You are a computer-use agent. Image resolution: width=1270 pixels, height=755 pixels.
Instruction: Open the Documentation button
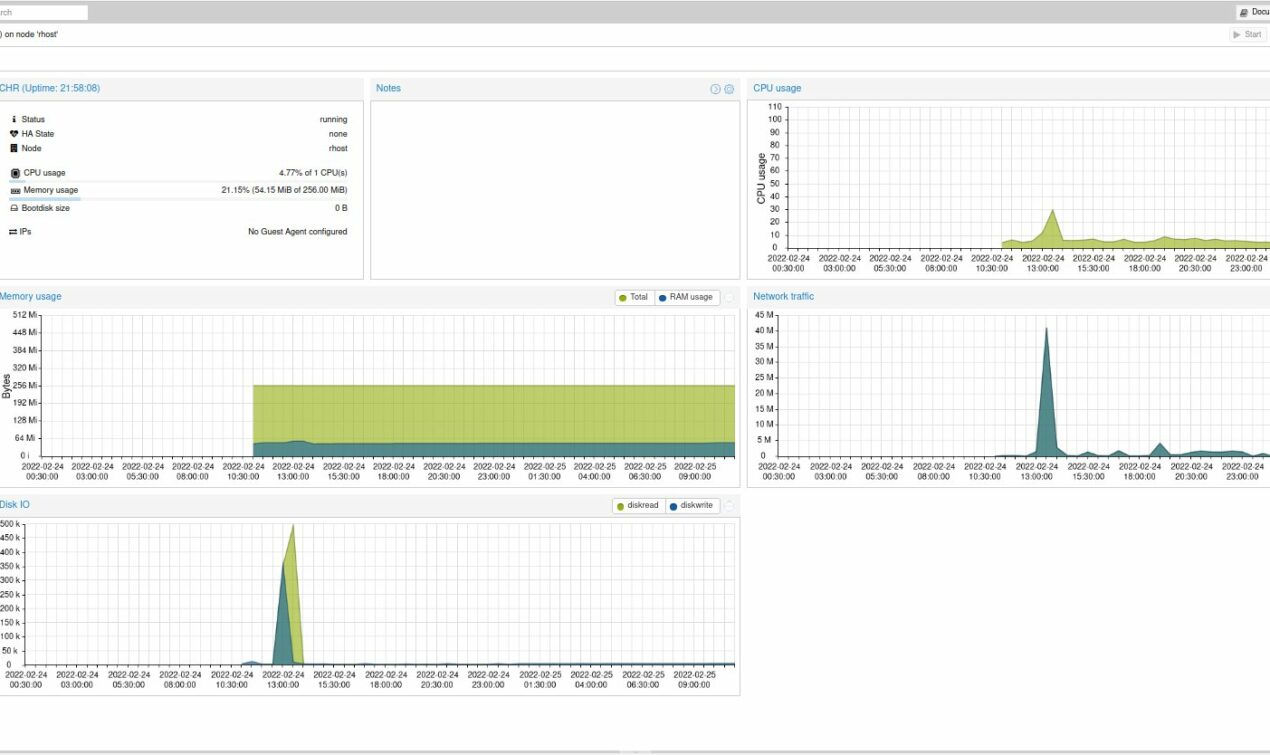pyautogui.click(x=1254, y=12)
